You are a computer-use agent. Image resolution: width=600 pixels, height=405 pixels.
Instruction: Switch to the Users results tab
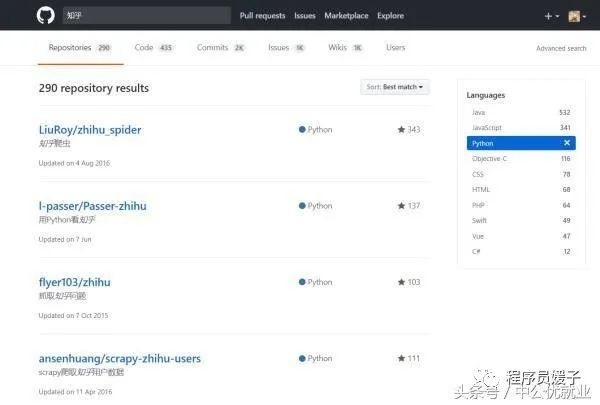click(x=396, y=47)
